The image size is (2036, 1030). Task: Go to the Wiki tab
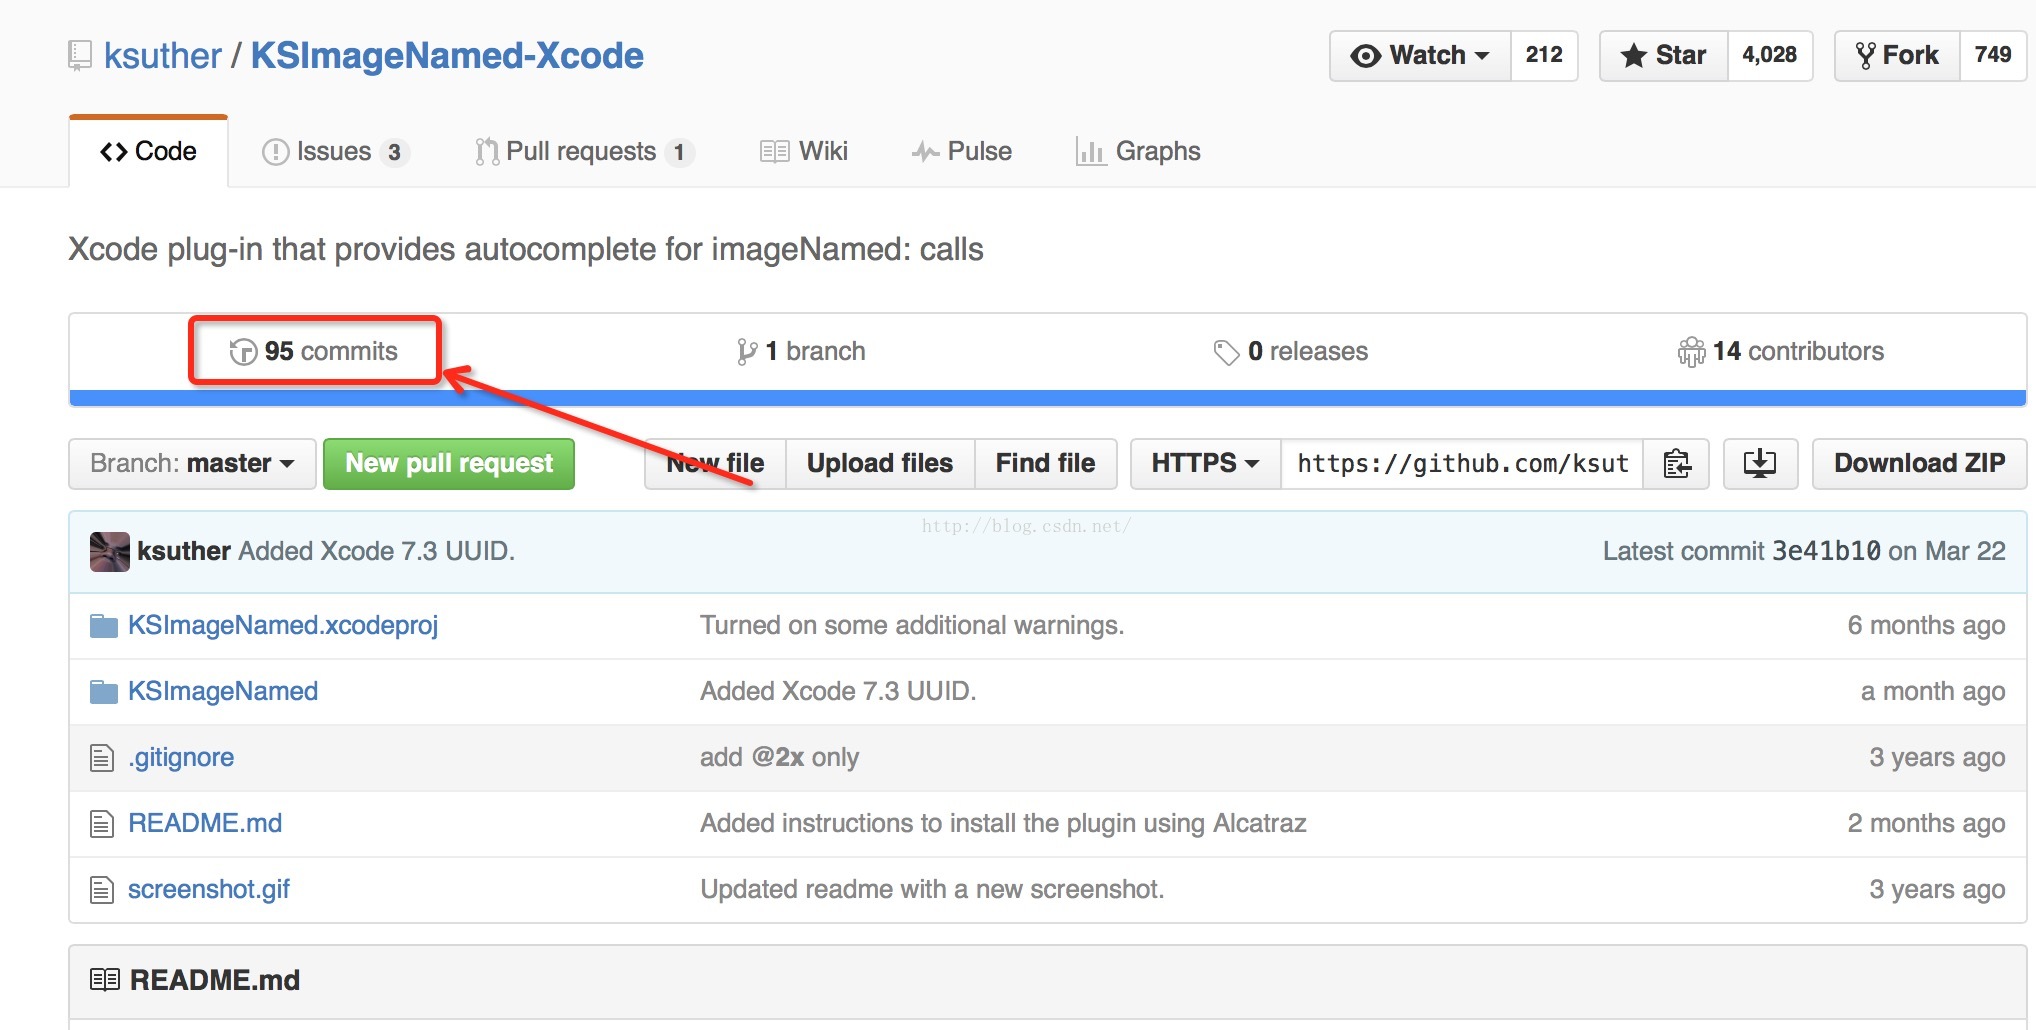(804, 152)
